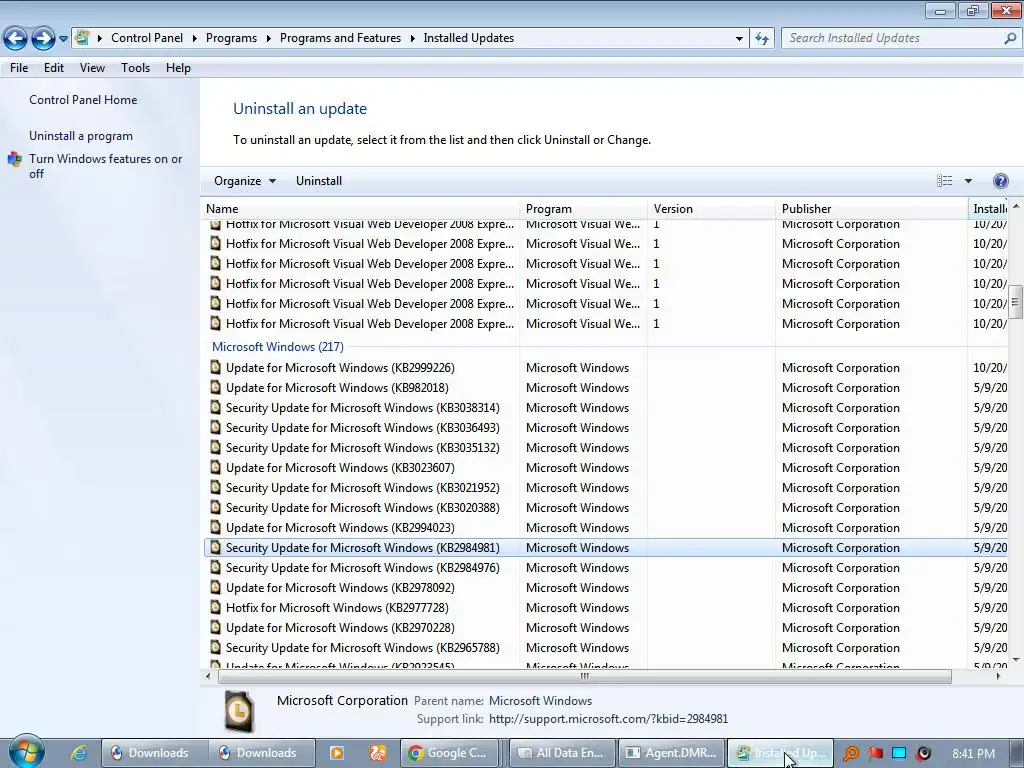Click icon of Update KB3023607

pyautogui.click(x=216, y=468)
